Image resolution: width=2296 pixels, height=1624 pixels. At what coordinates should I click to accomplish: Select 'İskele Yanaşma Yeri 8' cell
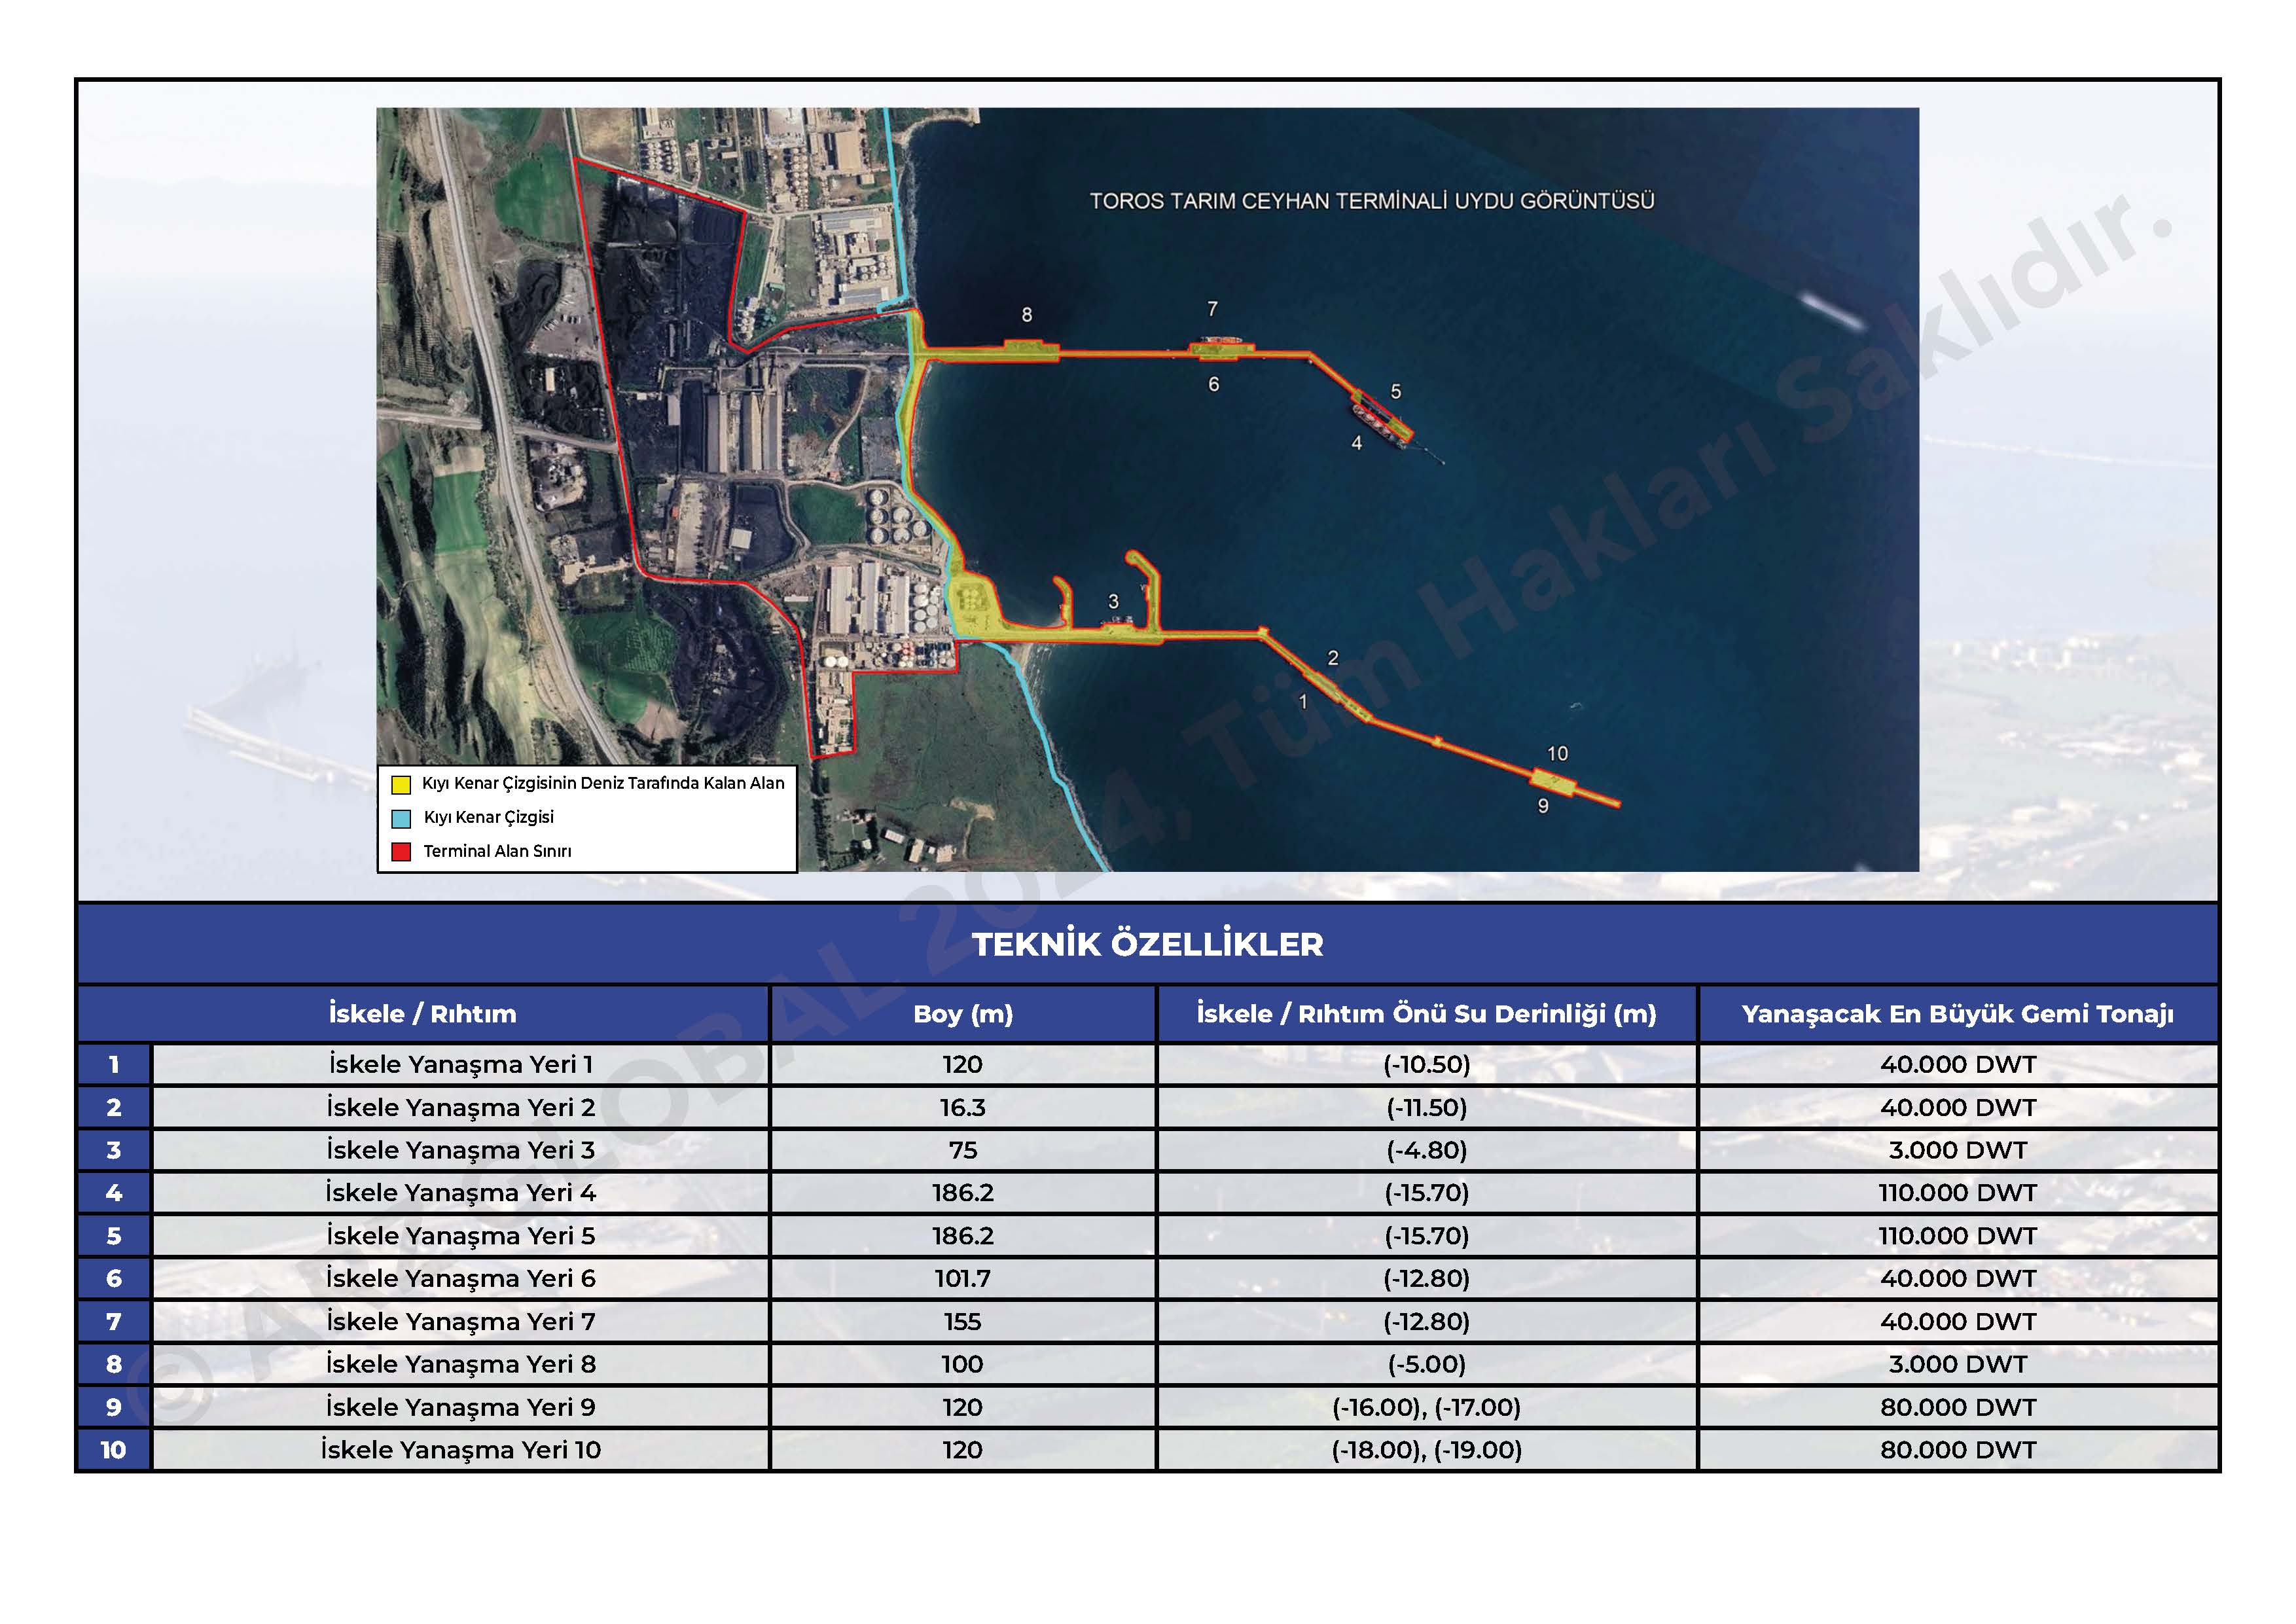coord(461,1365)
